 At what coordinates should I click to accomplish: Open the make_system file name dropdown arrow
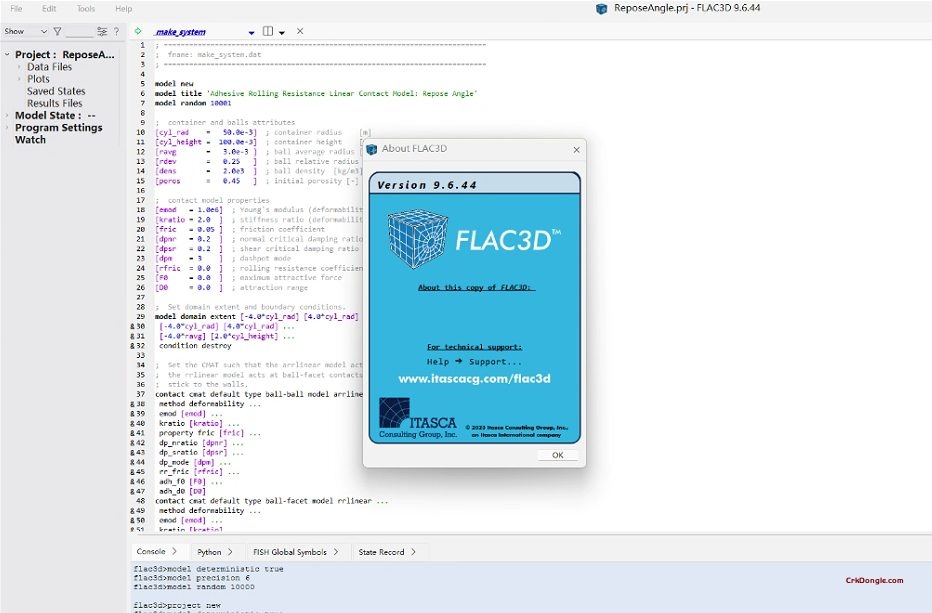251,32
